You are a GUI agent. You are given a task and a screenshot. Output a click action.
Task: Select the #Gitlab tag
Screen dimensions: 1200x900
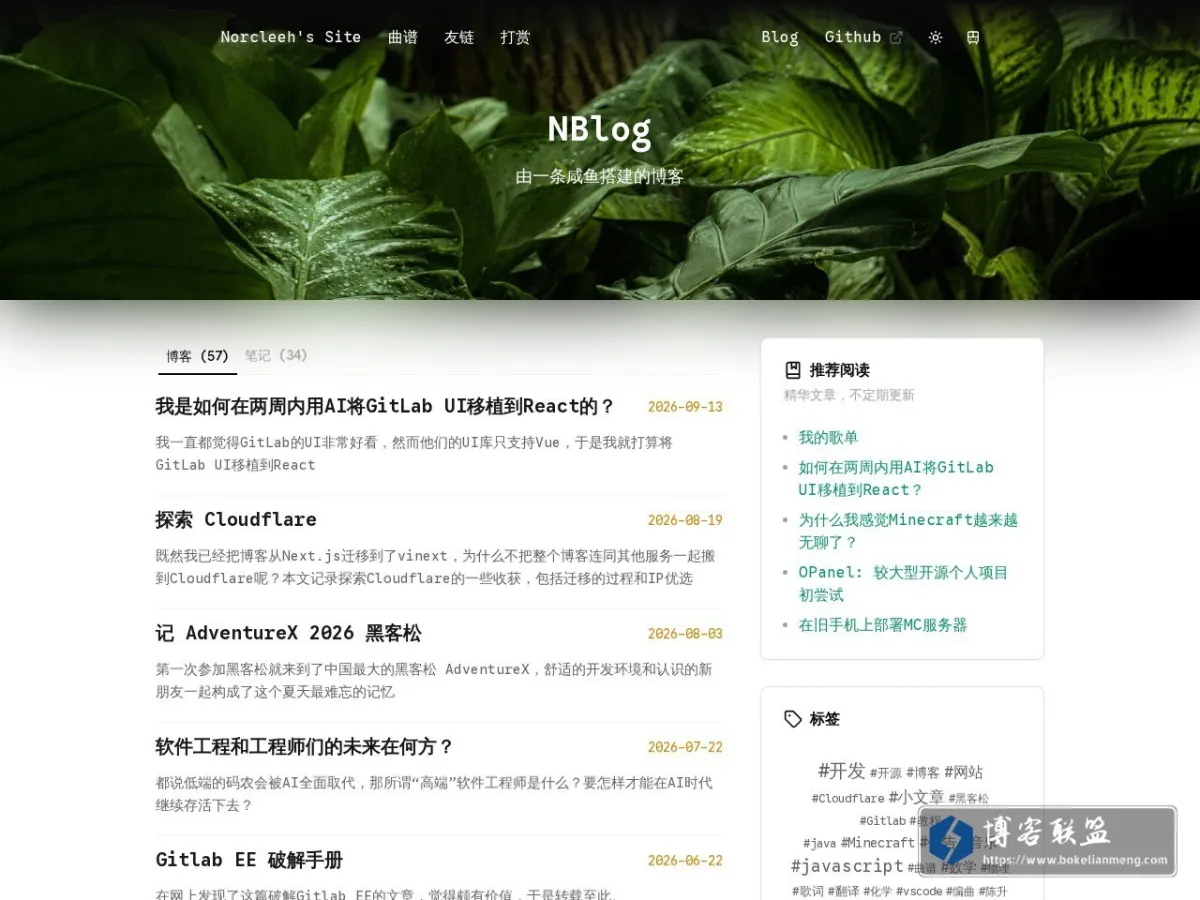(x=883, y=821)
